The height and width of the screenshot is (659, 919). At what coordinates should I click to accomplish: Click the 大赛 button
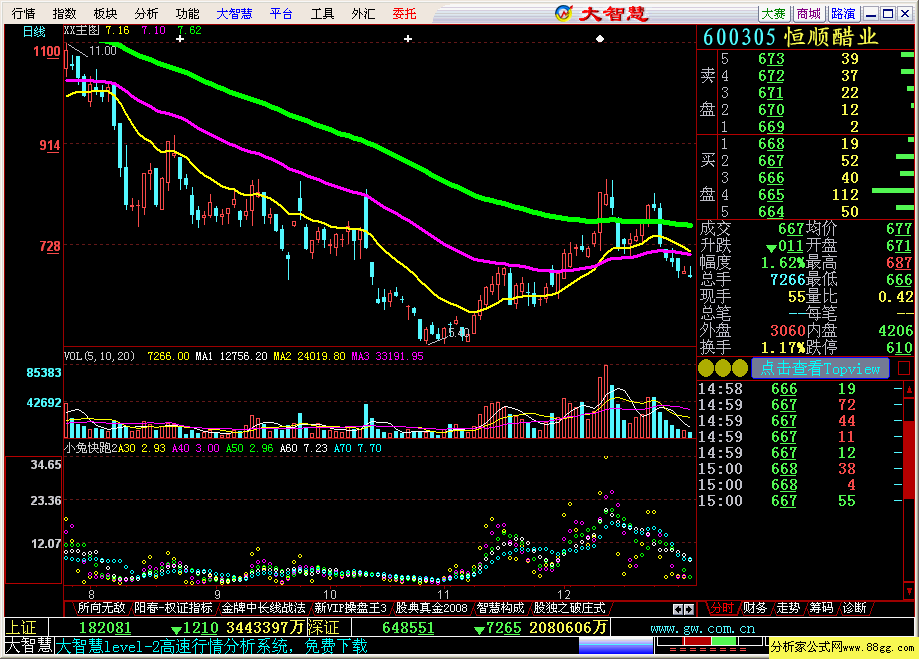(774, 13)
